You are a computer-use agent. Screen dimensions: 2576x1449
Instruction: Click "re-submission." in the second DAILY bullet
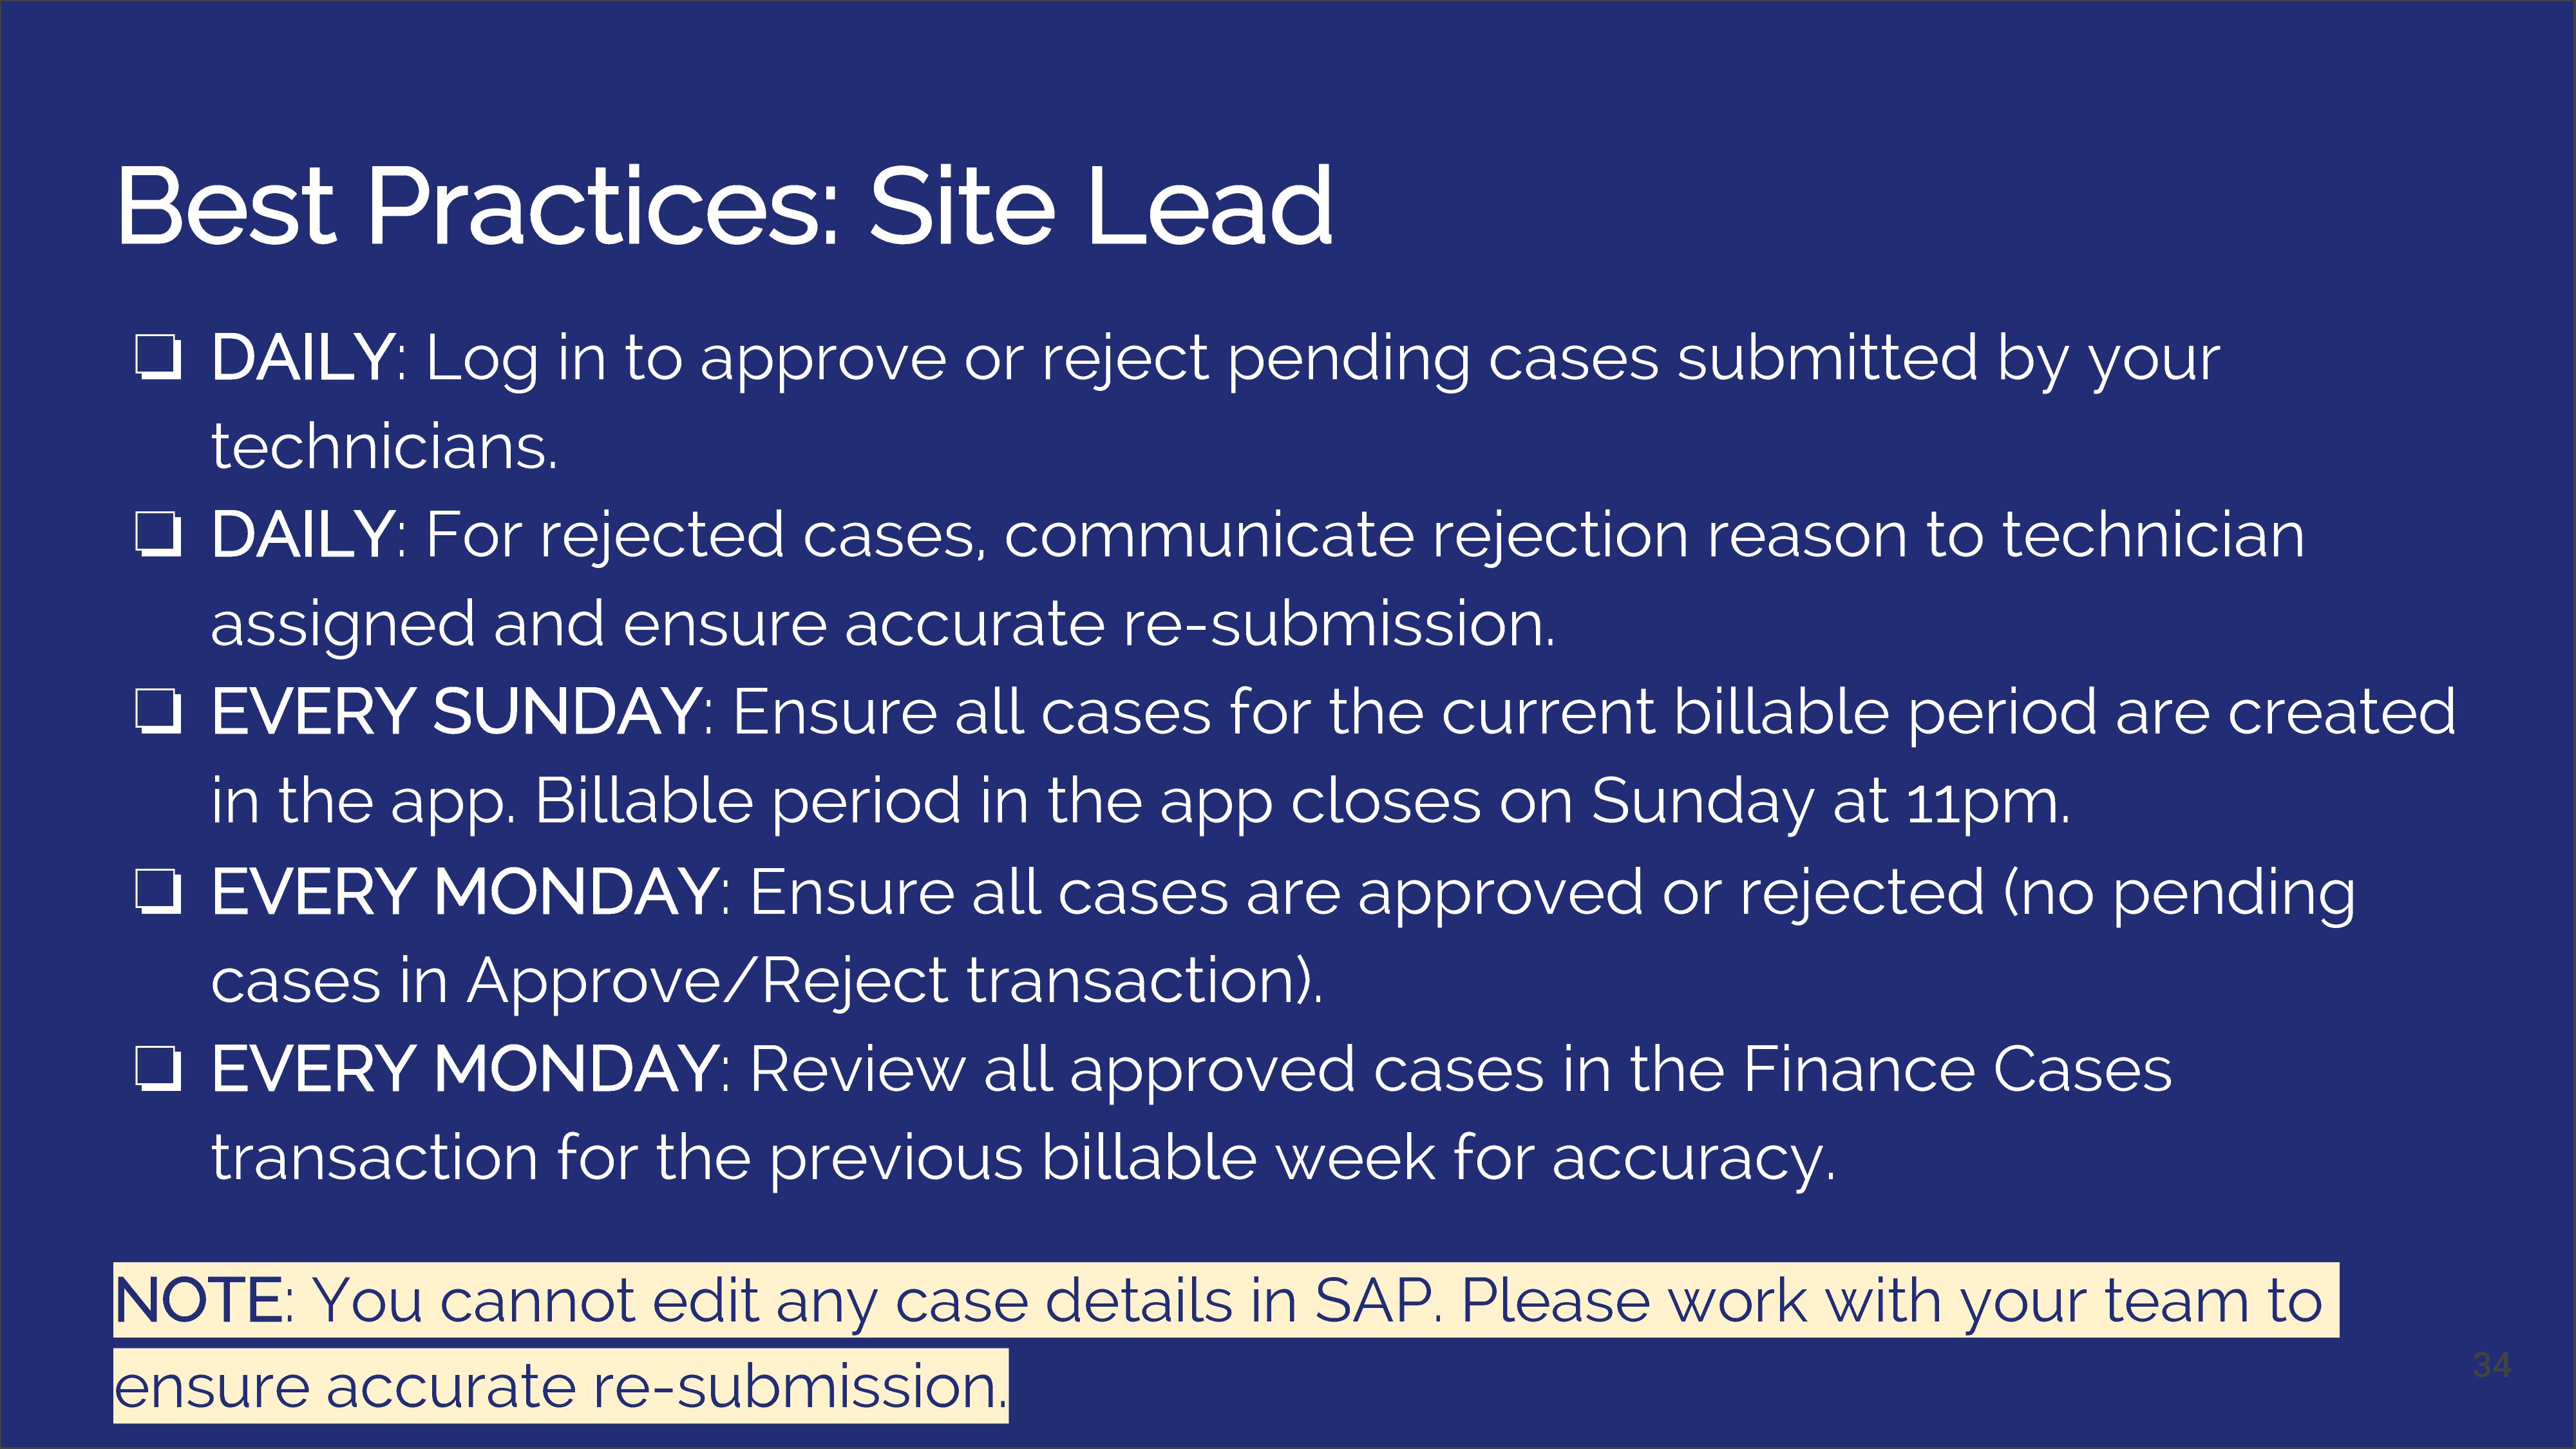[x=1339, y=624]
